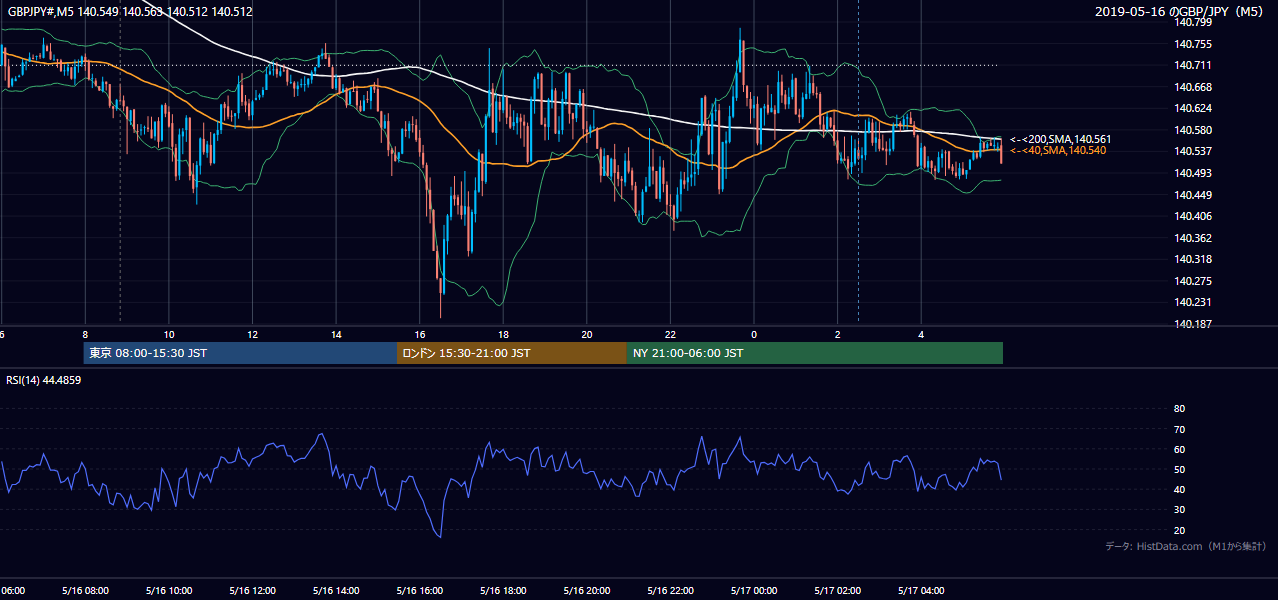Viewport: 1278px width, 600px height.
Task: Click RSI scale label 60
Action: [1179, 449]
